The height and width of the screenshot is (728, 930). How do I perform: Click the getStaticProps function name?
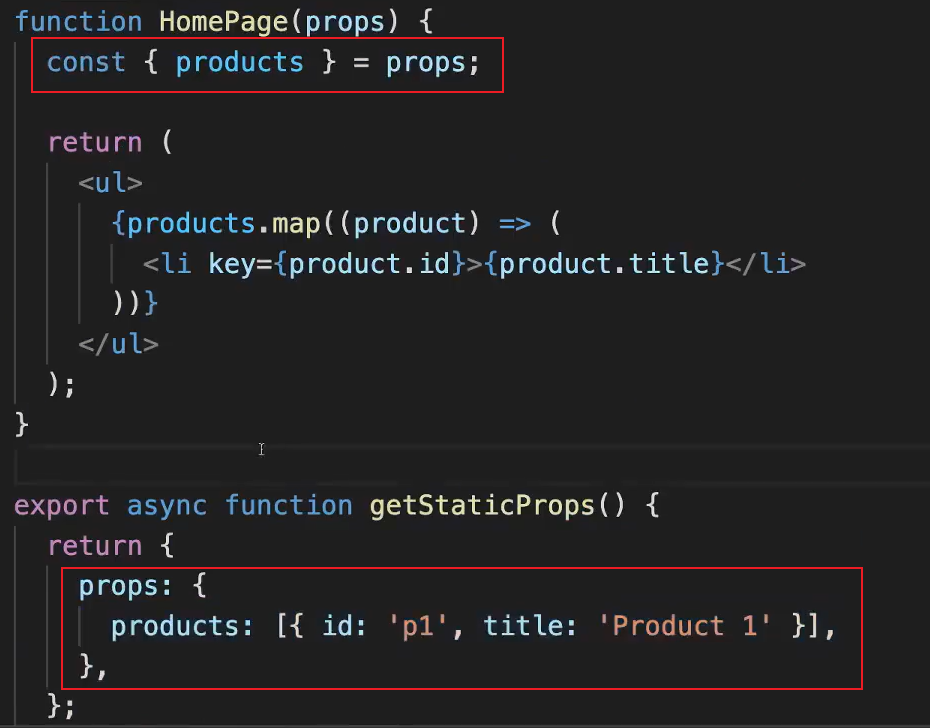tap(483, 505)
